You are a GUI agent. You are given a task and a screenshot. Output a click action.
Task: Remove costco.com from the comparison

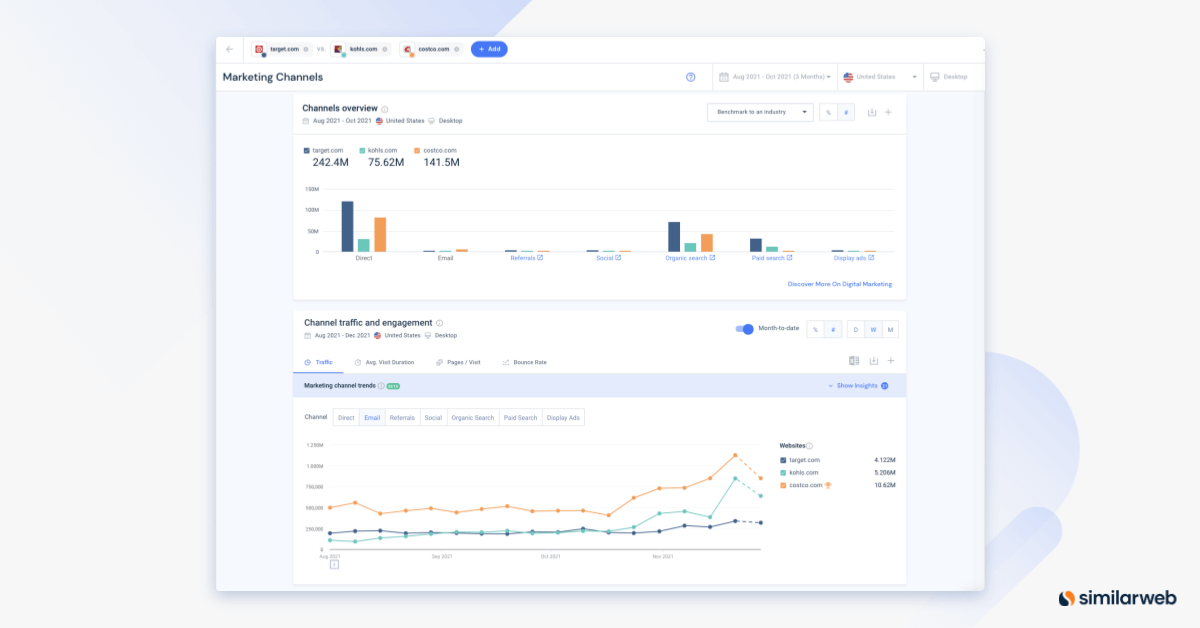click(455, 49)
